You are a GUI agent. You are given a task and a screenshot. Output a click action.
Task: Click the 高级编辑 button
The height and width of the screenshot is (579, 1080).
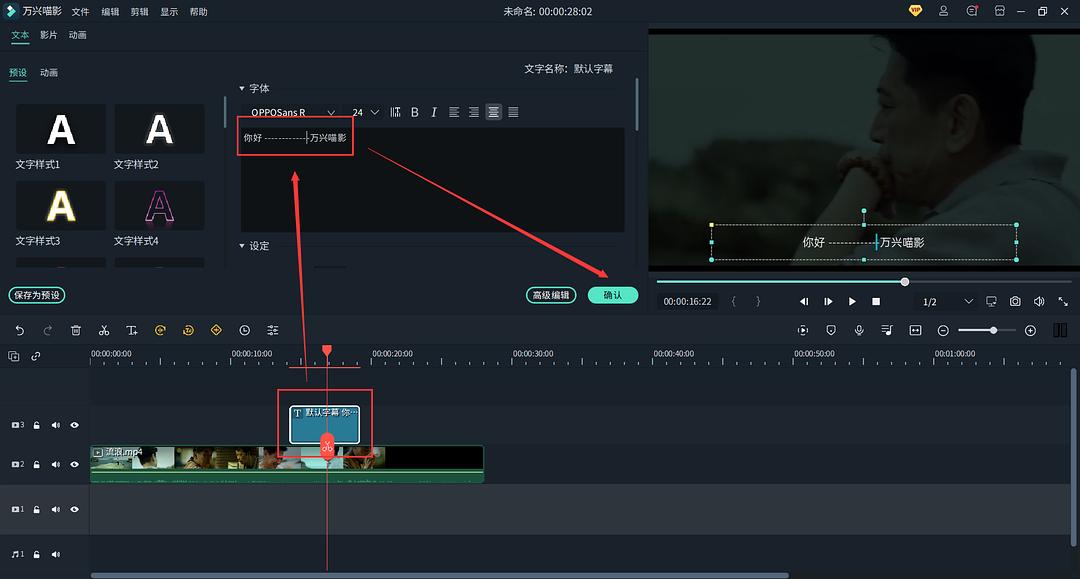click(551, 295)
